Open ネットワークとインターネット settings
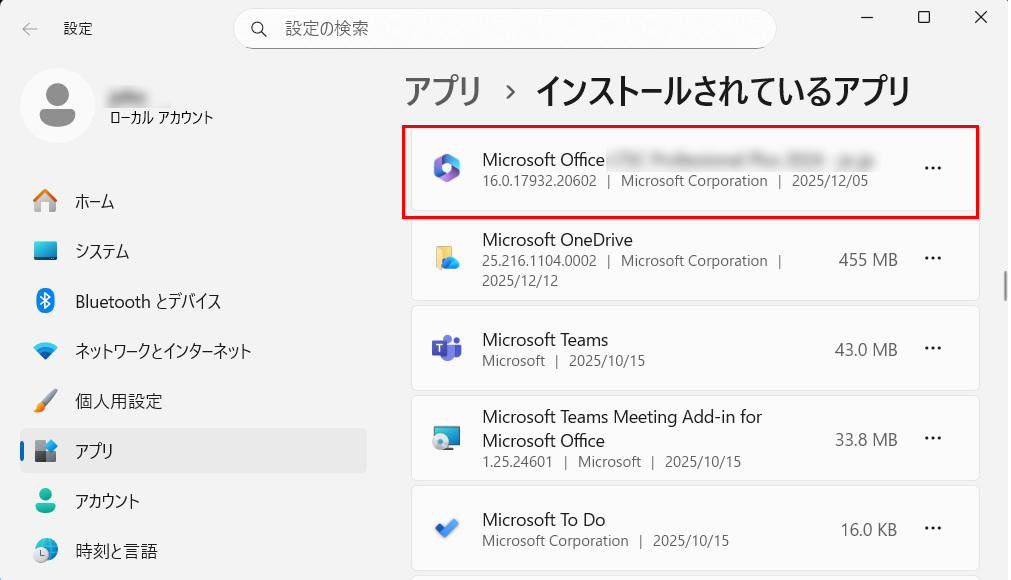 click(x=163, y=351)
